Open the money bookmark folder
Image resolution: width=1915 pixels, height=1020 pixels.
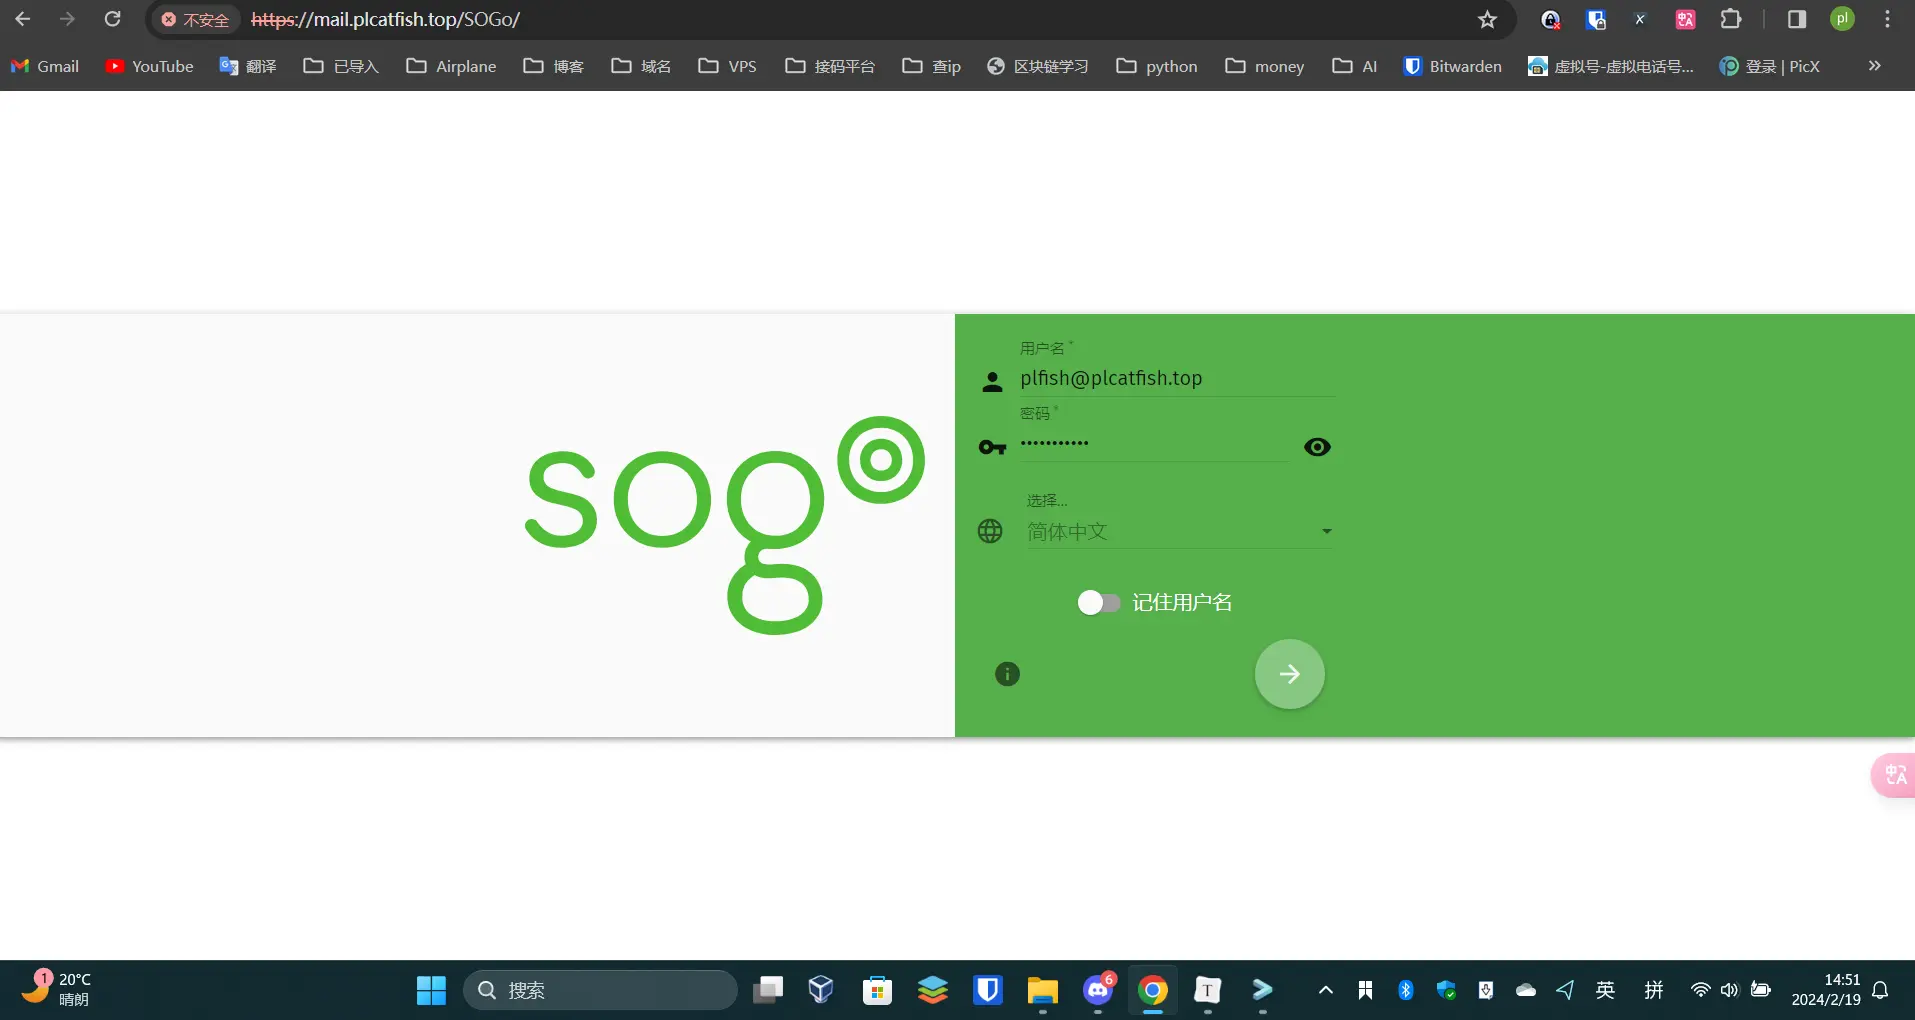(x=1265, y=66)
